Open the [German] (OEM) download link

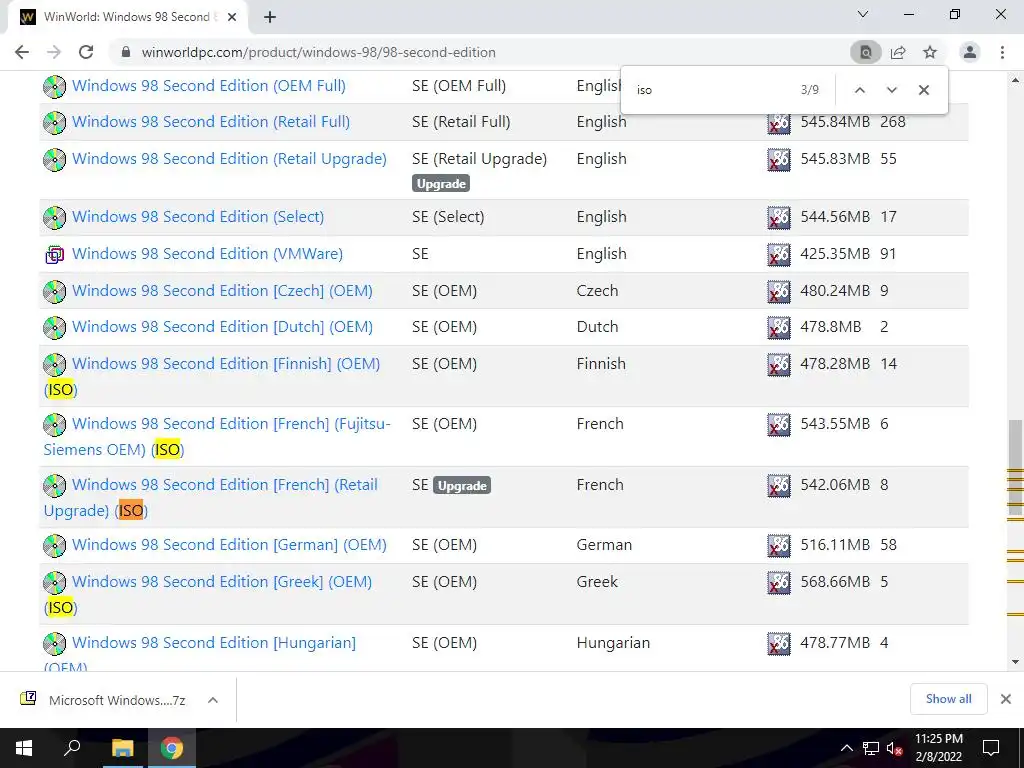(229, 545)
